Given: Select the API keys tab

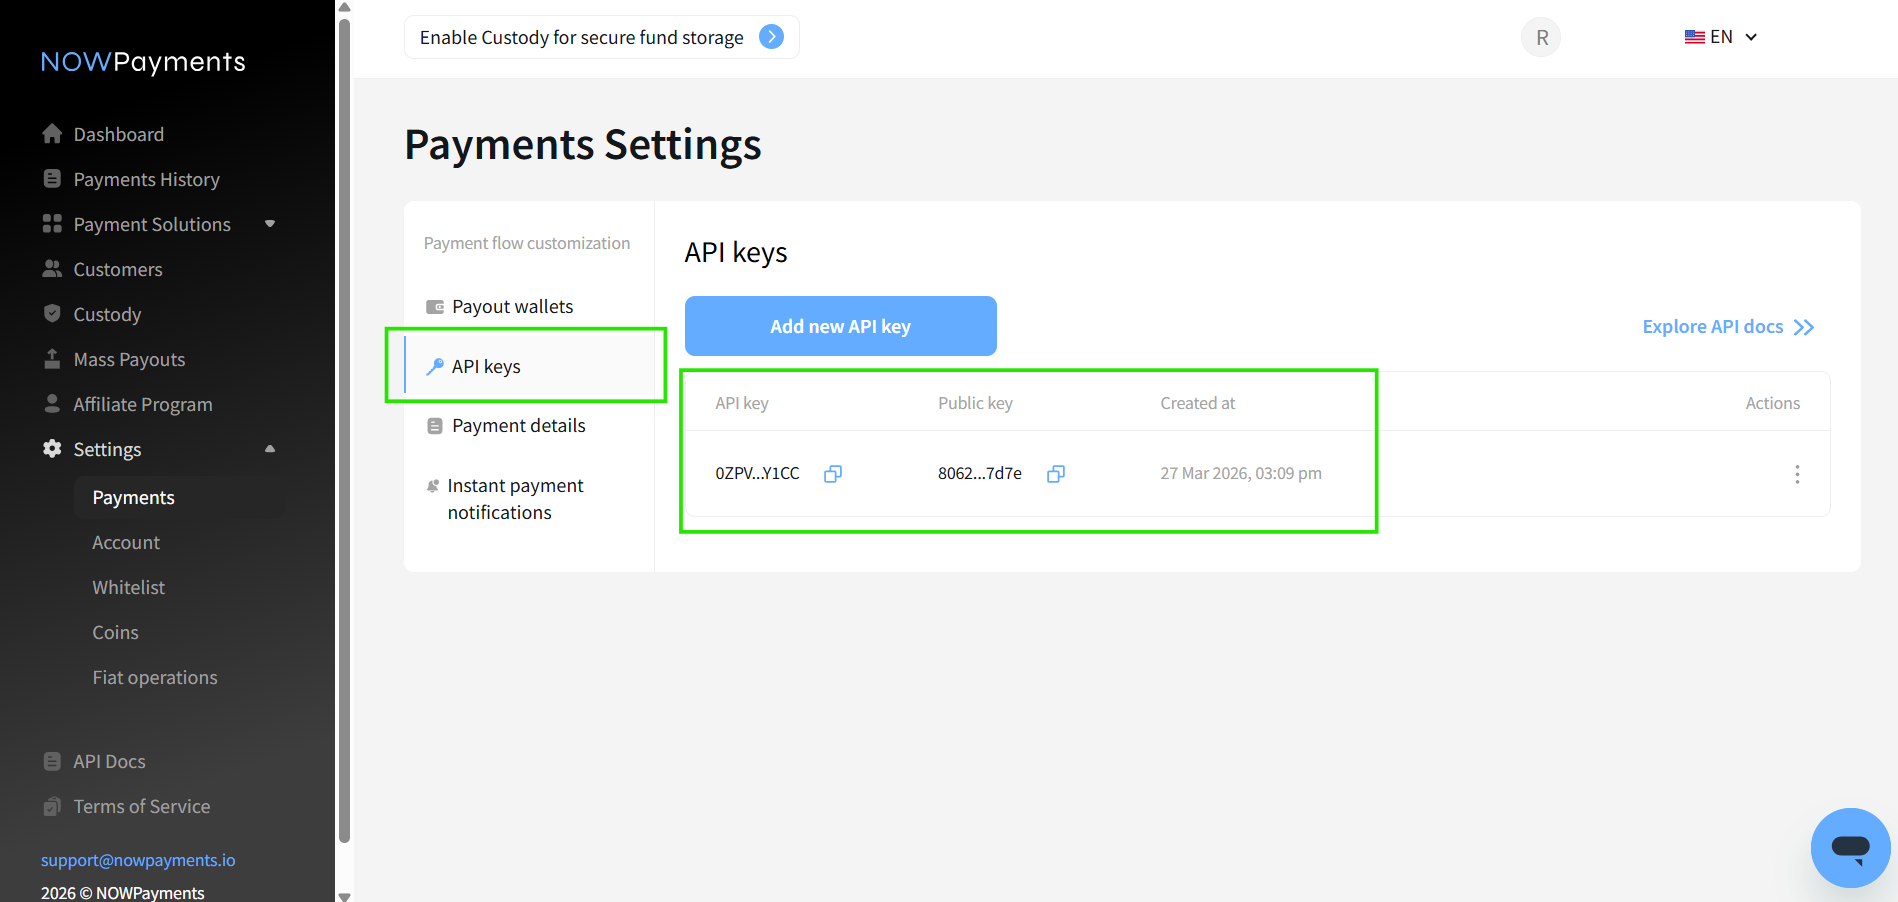Looking at the screenshot, I should tap(529, 366).
